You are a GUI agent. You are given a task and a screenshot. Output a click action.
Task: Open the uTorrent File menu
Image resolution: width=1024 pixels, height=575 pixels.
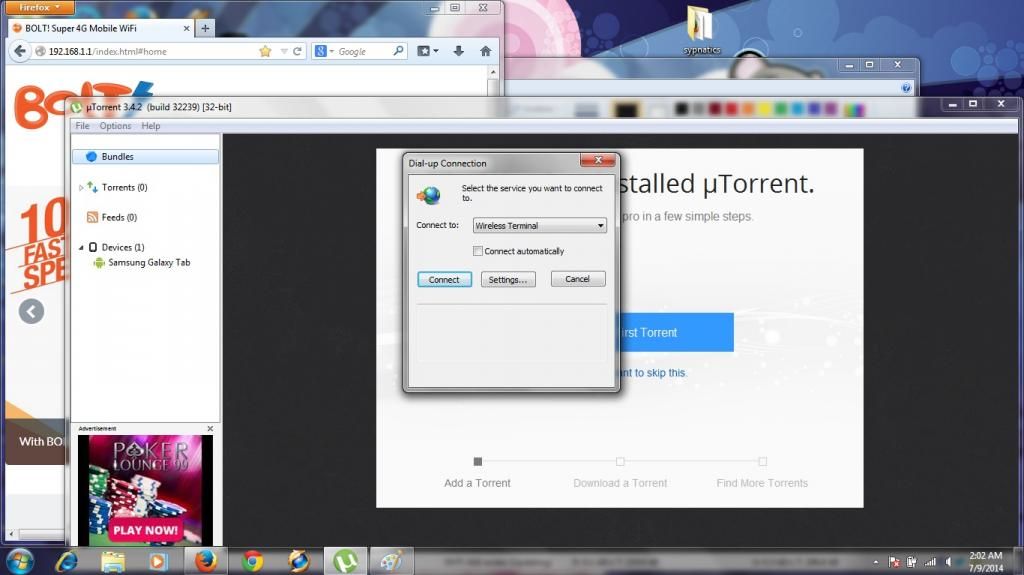click(82, 126)
